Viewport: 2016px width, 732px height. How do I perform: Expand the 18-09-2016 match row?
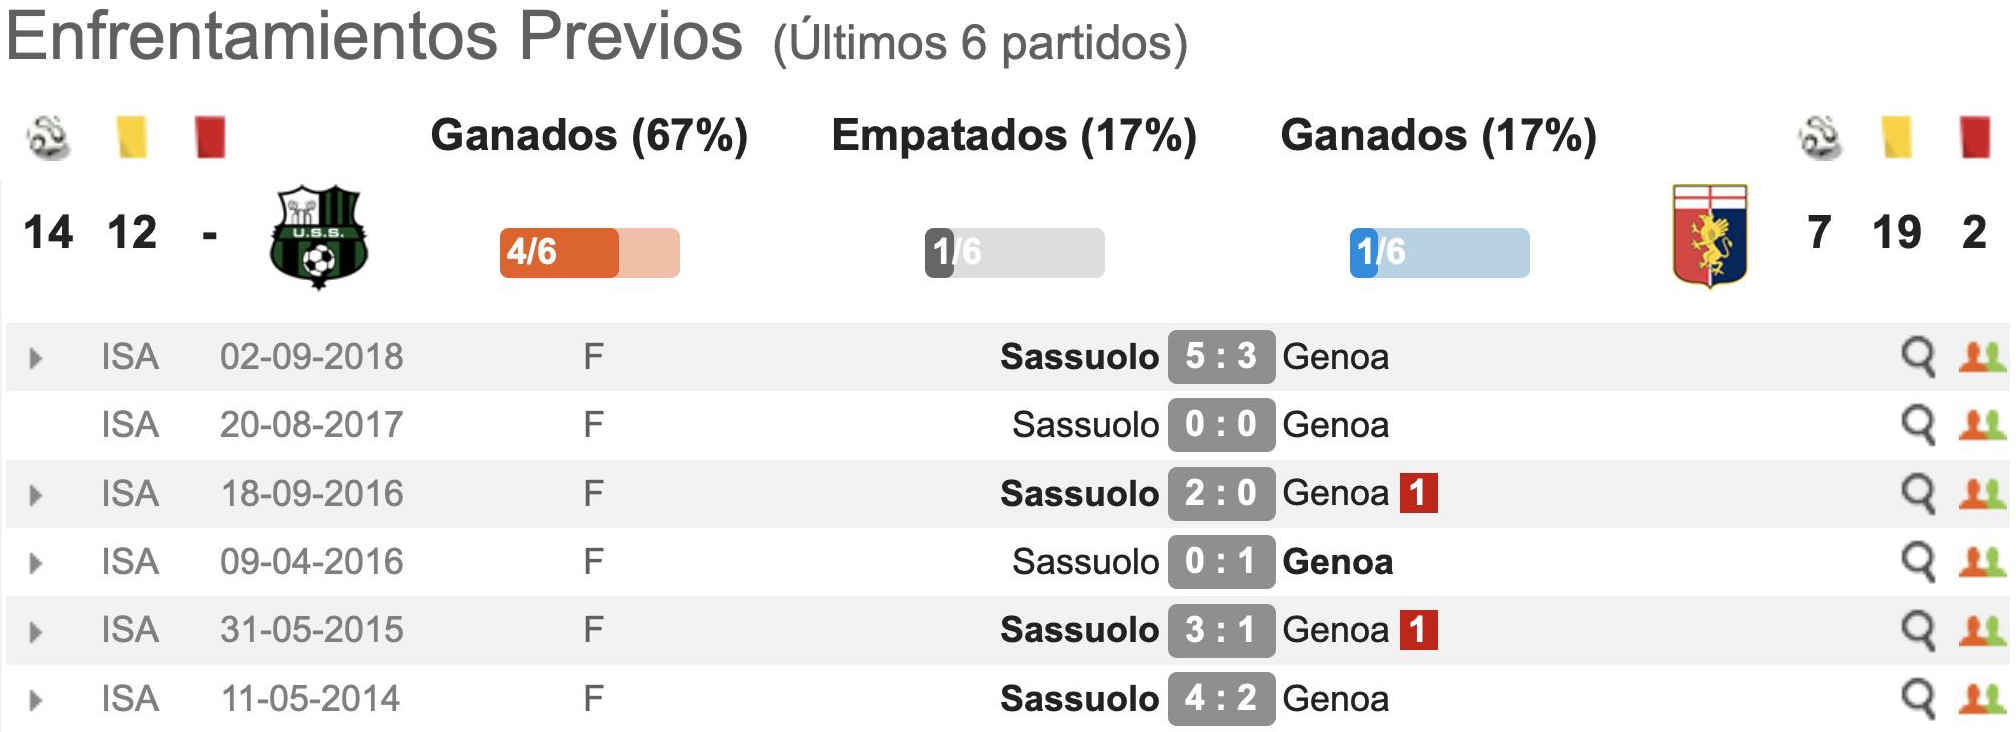(36, 495)
